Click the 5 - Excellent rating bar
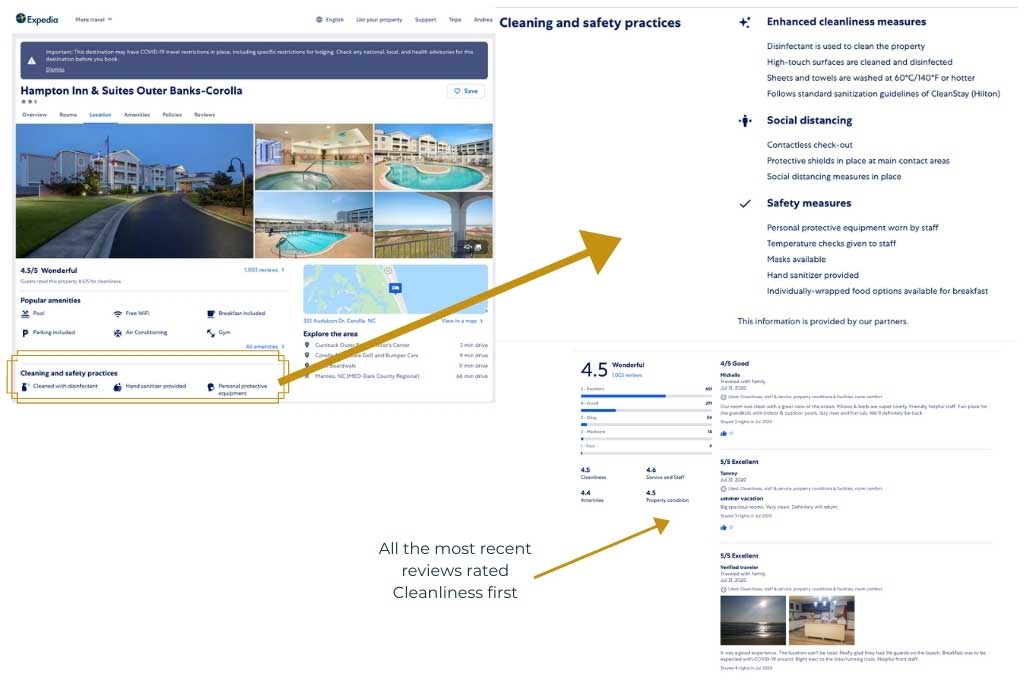Viewport: 1024px width, 683px height. [x=646, y=396]
